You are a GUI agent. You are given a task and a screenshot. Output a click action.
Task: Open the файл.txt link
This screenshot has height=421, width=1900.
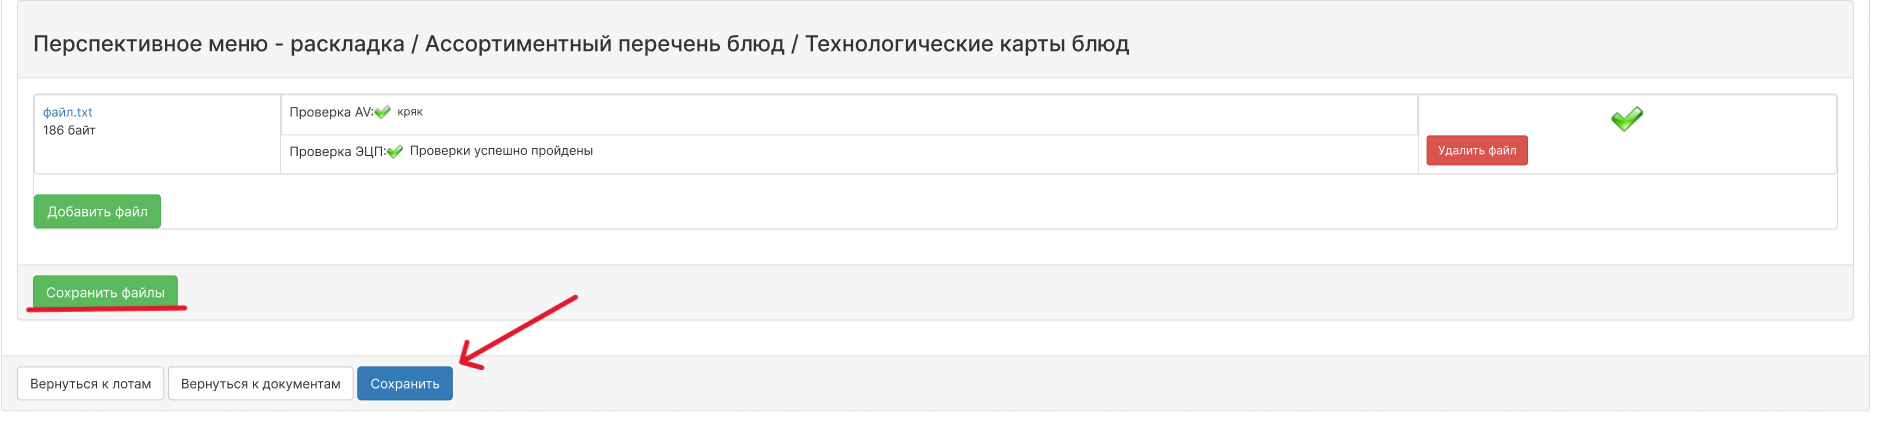[x=68, y=112]
